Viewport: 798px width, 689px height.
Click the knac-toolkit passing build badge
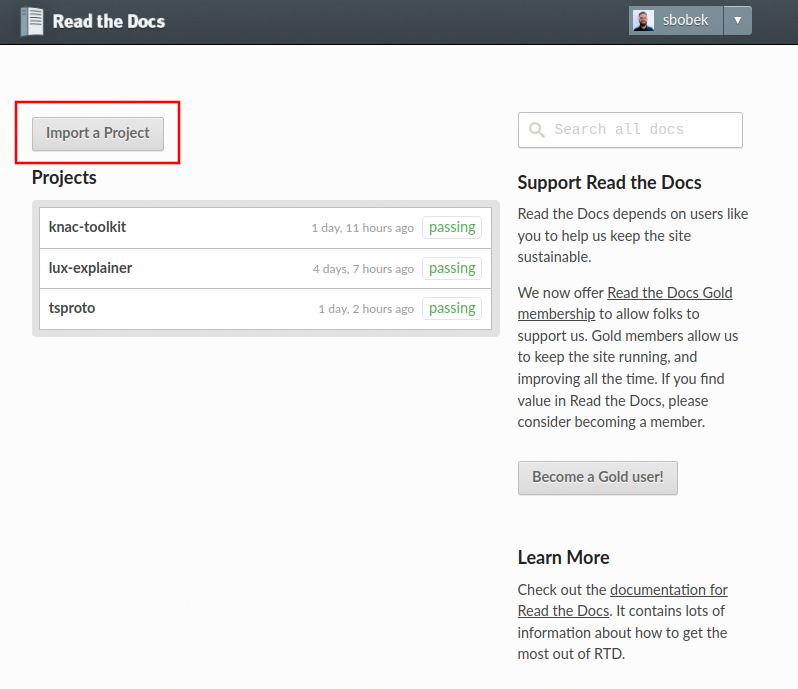click(x=452, y=227)
